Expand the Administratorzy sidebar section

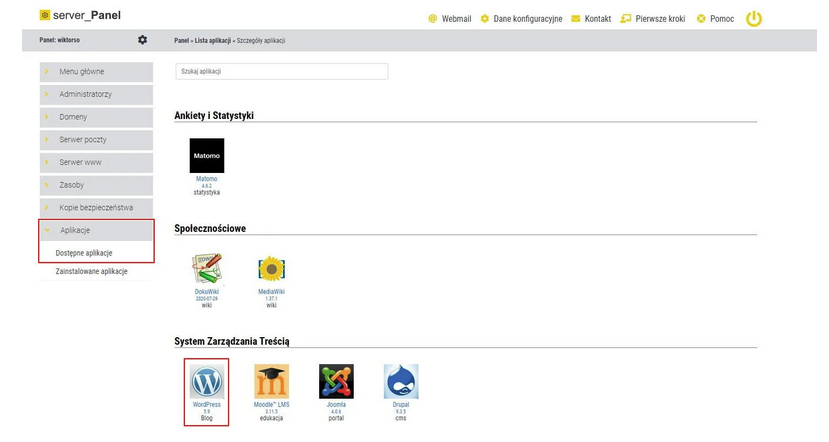pos(96,94)
